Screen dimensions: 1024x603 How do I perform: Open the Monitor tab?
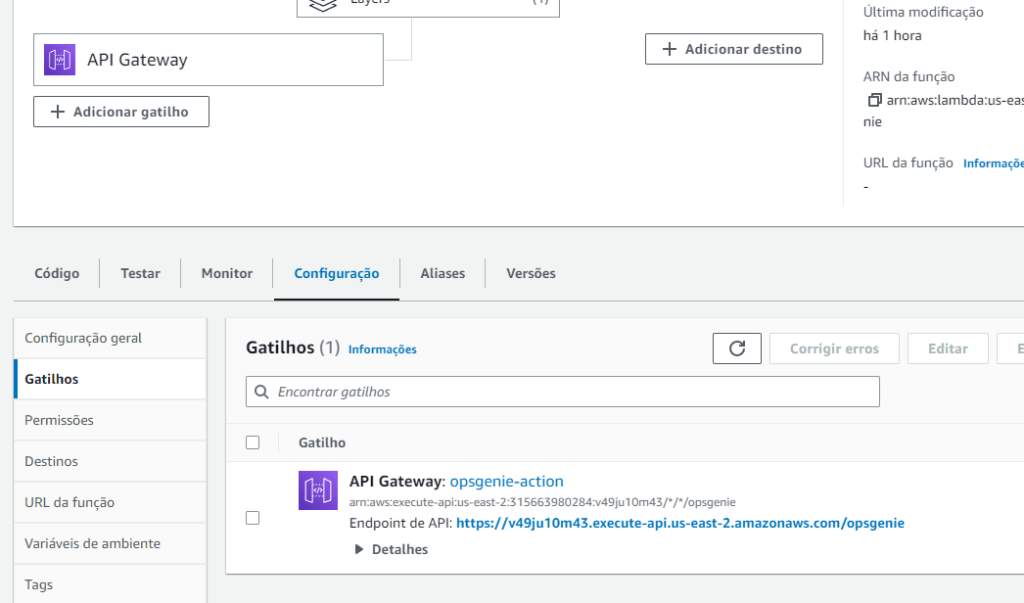pyautogui.click(x=227, y=273)
